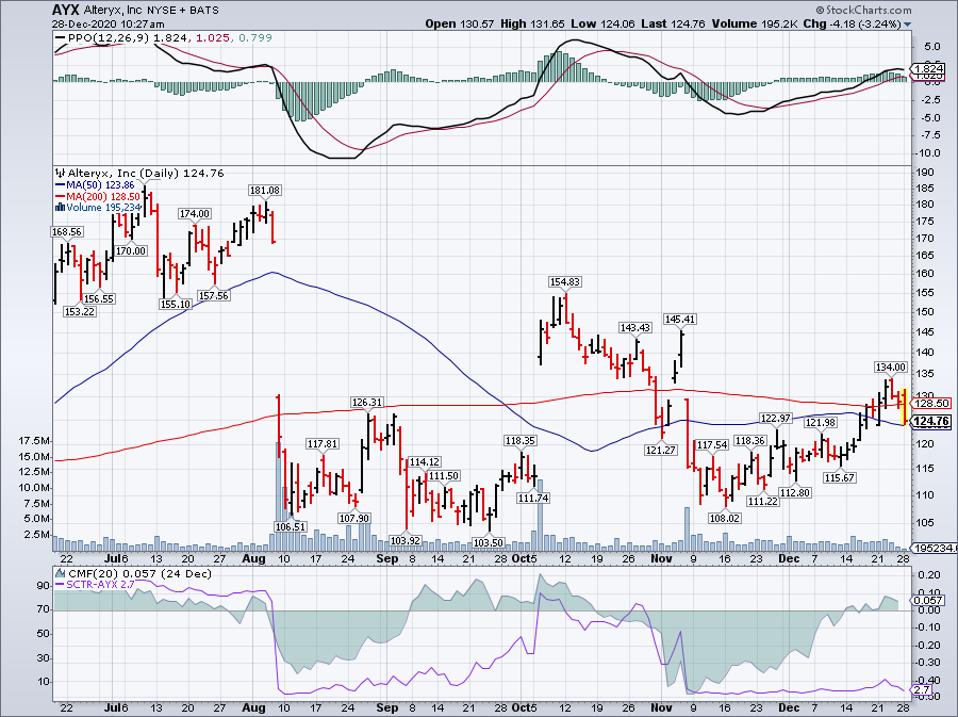The height and width of the screenshot is (717, 958).
Task: Click the 122.97 price label
Action: pos(775,418)
